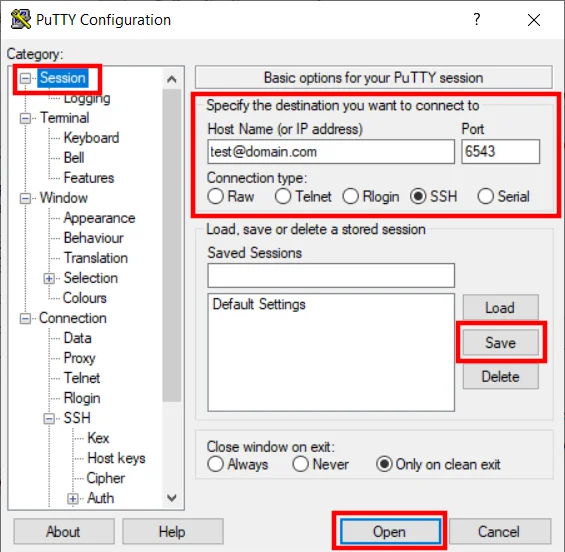565x552 pixels.
Task: Open the Cipher settings category
Action: tap(106, 478)
